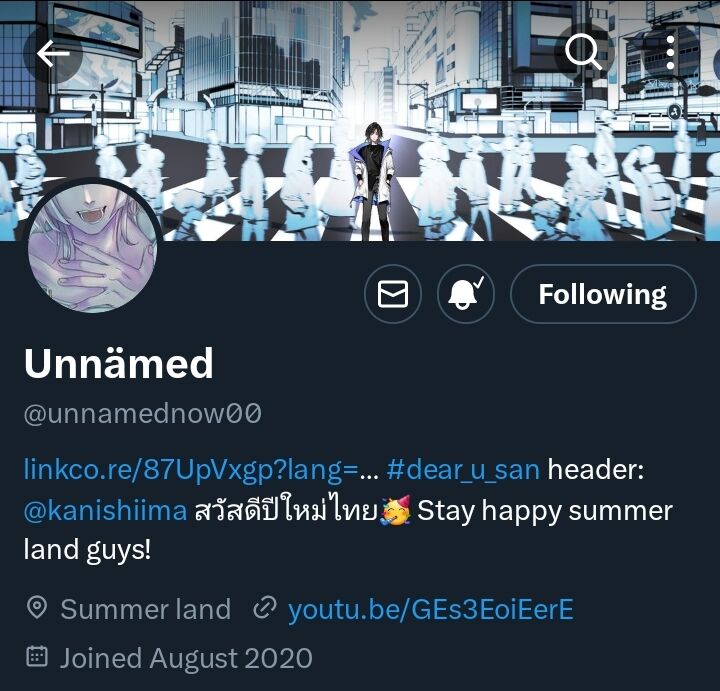Select the display name Unnämed
Image resolution: width=720 pixels, height=691 pixels.
pos(118,363)
